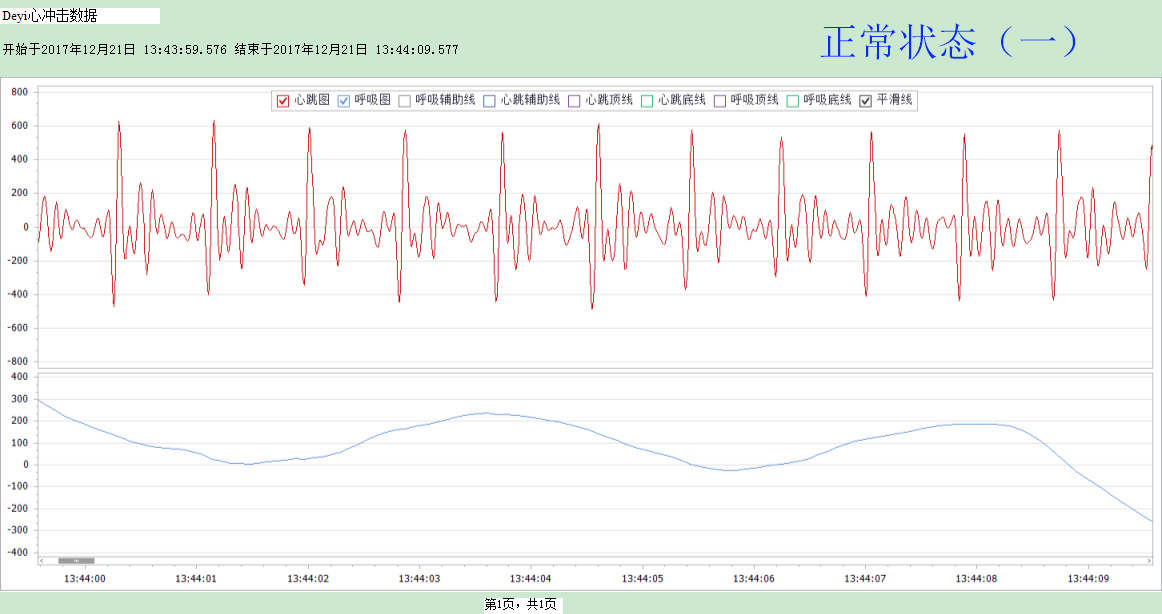1162x614 pixels.
Task: Select the Deyi心冲击数据 header text
Action: [x=50, y=16]
